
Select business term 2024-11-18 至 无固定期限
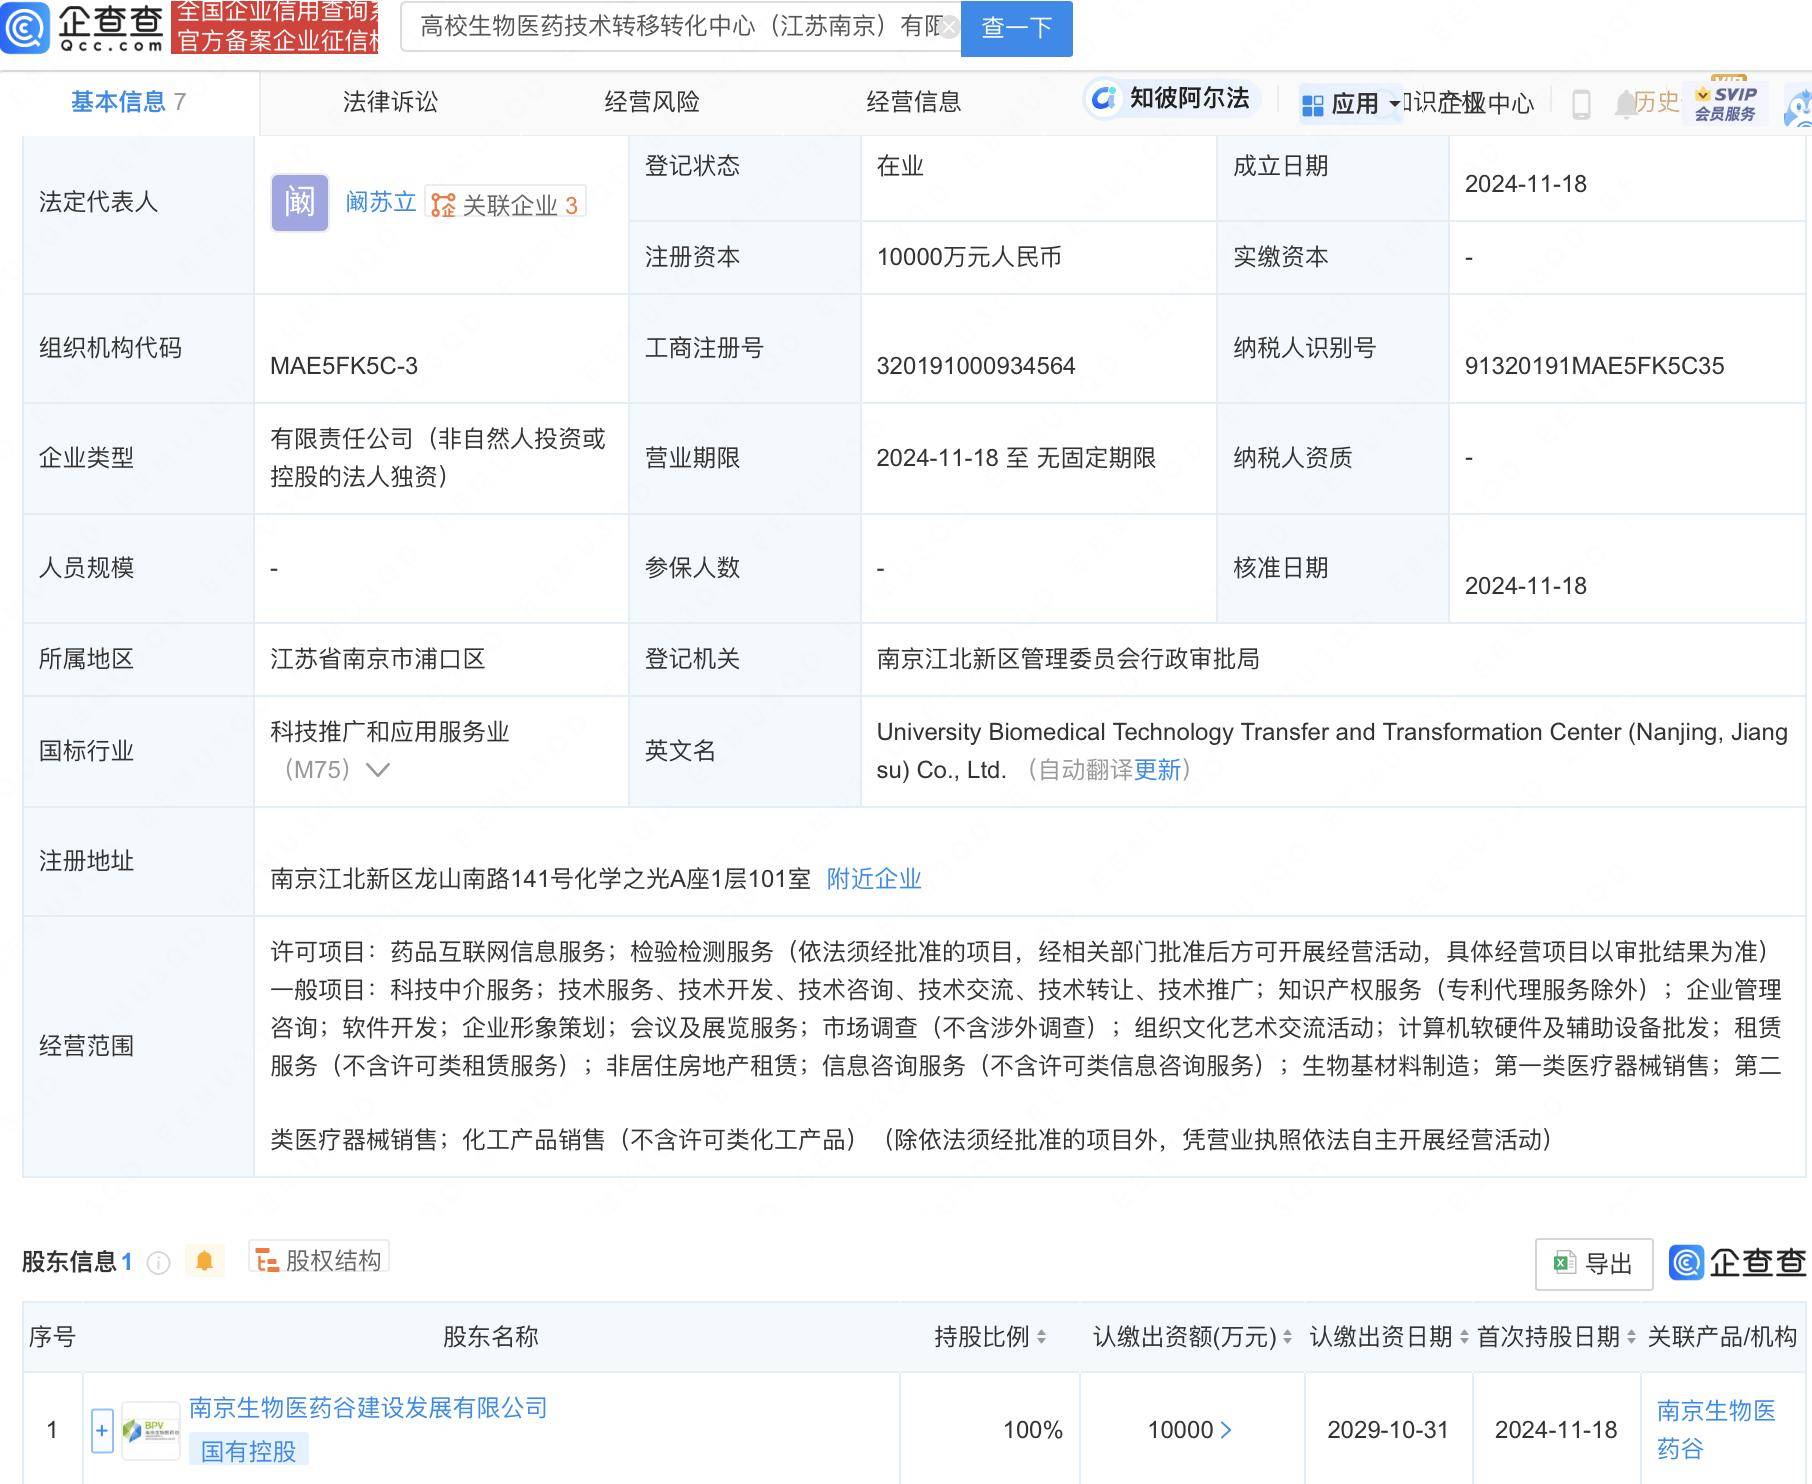[x=1016, y=458]
